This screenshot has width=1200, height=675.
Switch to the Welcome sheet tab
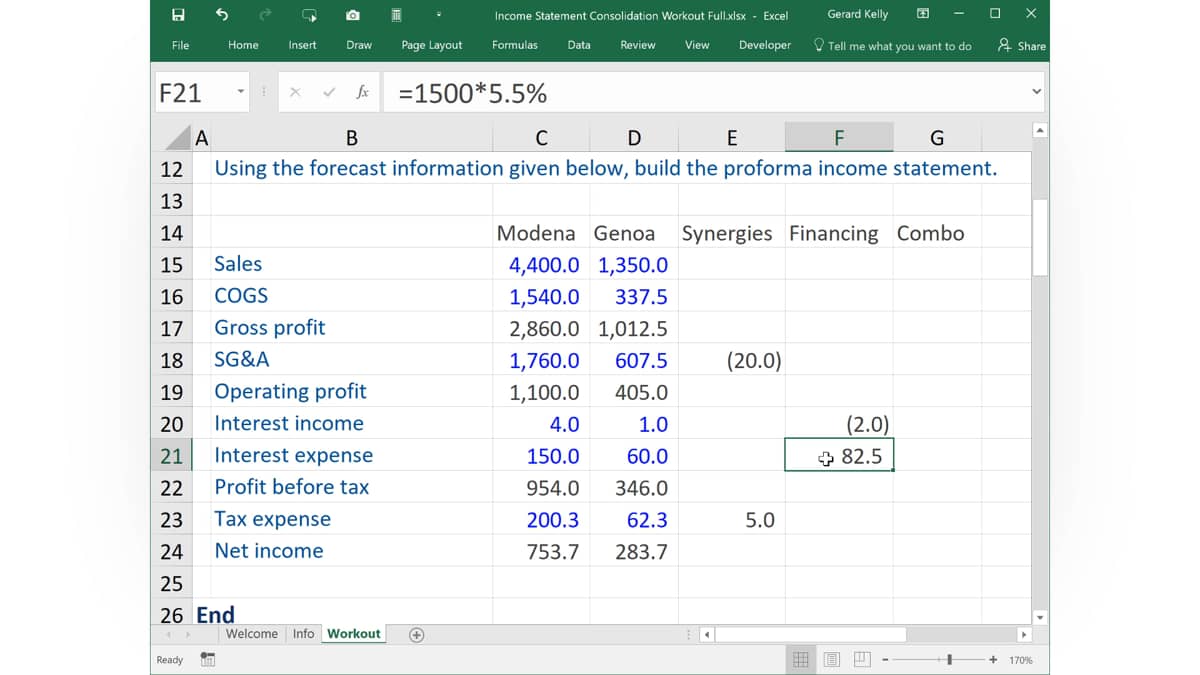click(x=252, y=634)
